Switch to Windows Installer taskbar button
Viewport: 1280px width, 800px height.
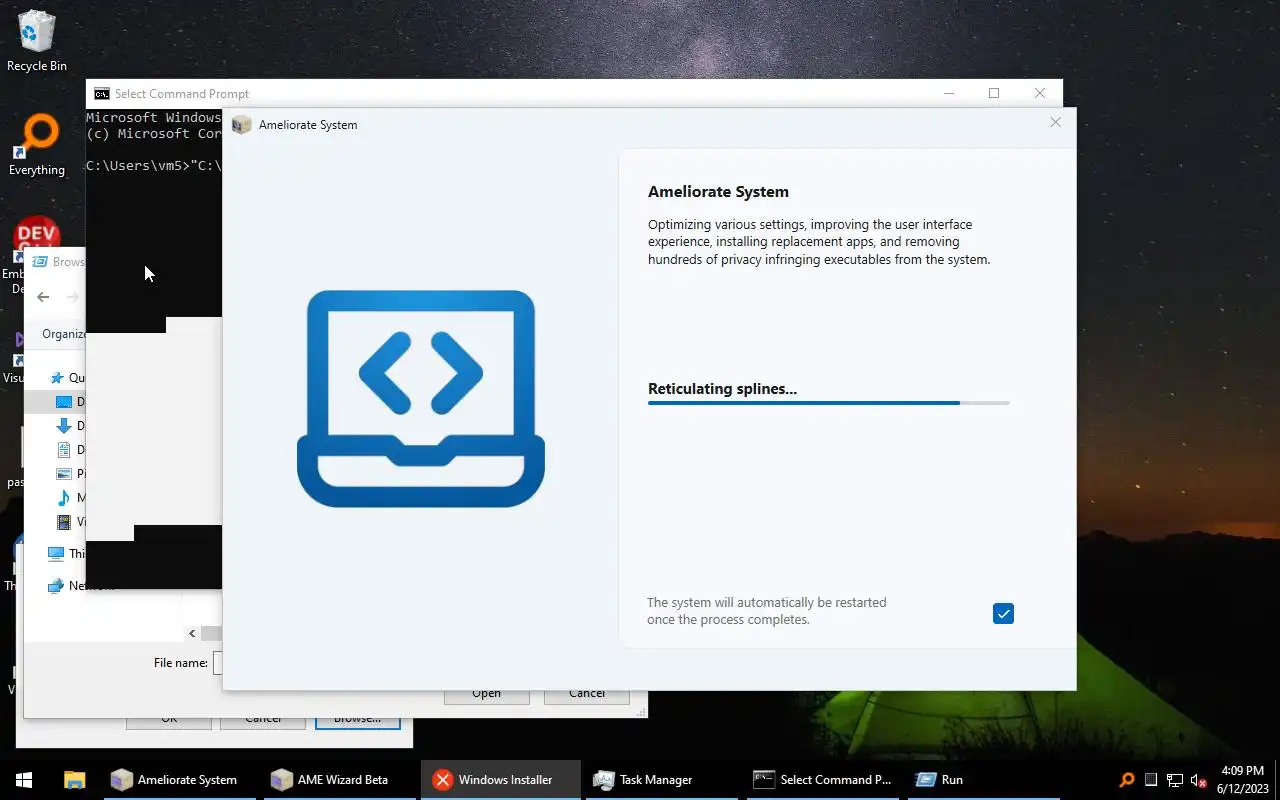point(500,780)
